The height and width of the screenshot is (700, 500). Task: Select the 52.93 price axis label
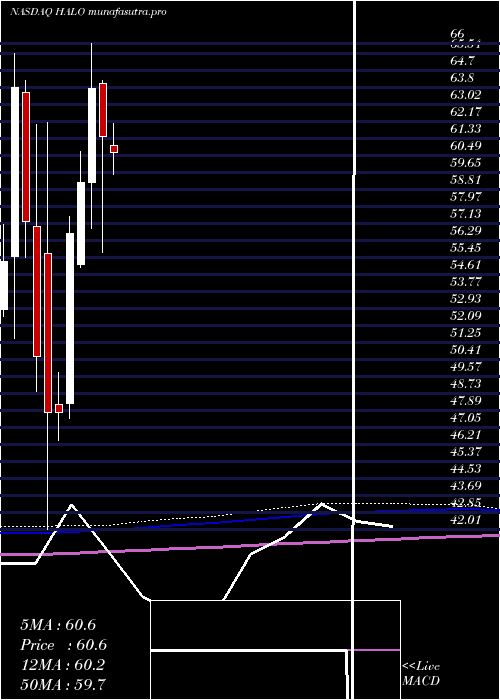point(466,298)
